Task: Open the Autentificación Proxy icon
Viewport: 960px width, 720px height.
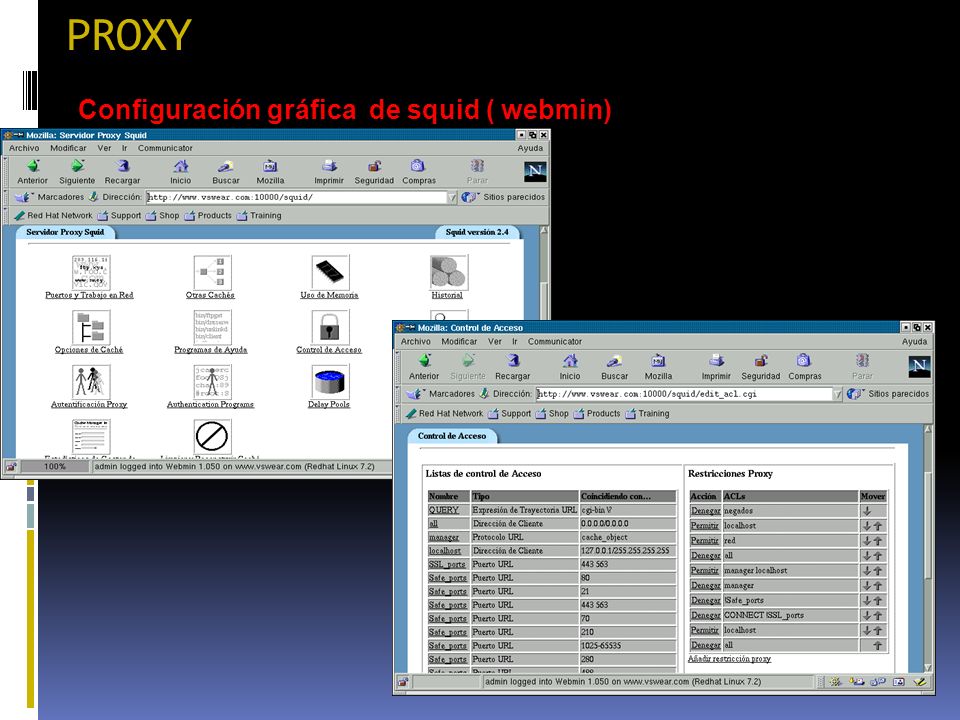Action: (x=91, y=382)
